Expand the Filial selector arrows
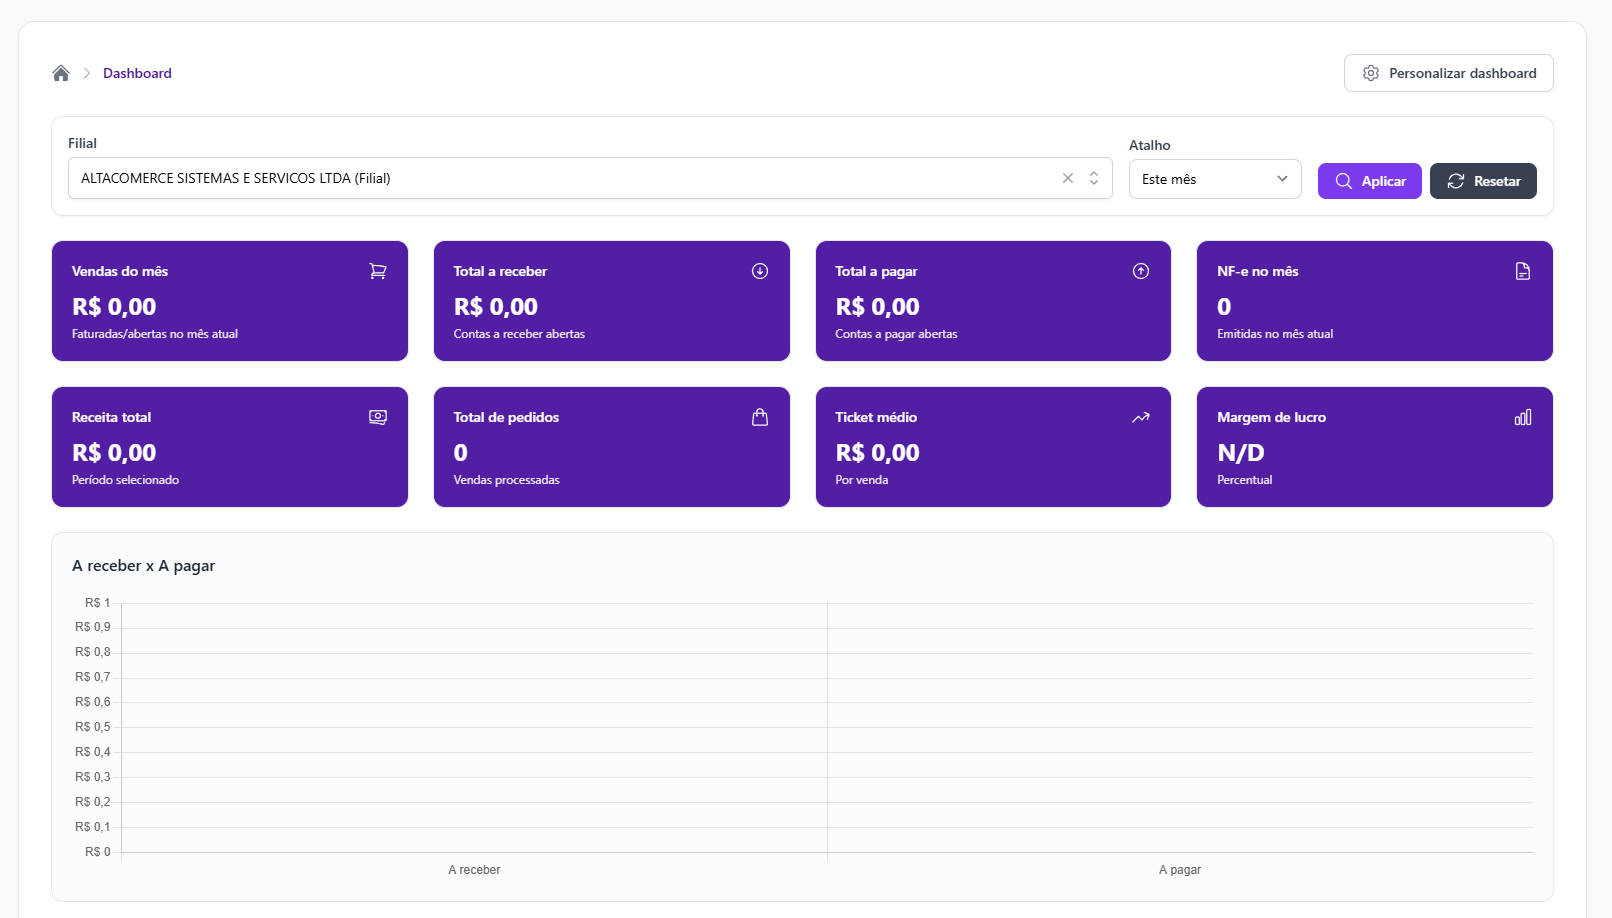Screen dimensions: 1612x918 tap(1094, 178)
